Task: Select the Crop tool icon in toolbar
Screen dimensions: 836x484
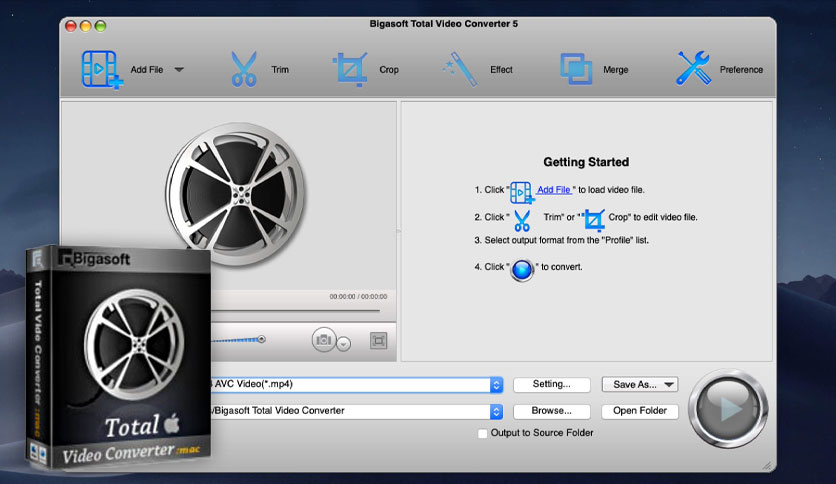Action: 350,69
